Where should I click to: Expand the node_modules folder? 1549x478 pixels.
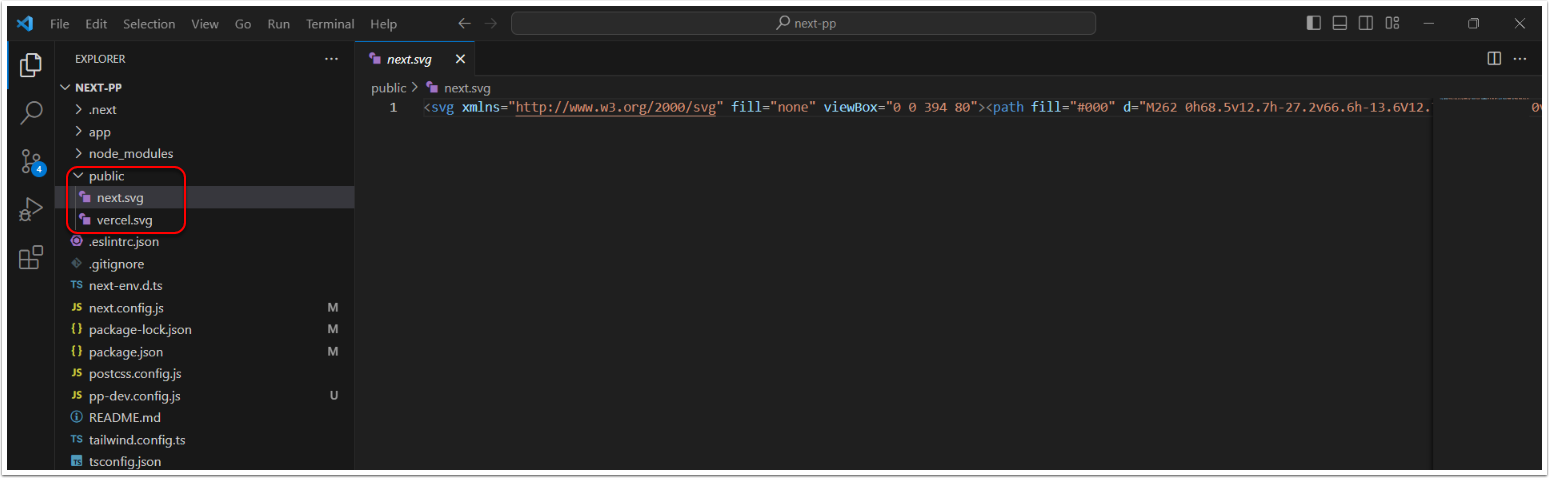[x=130, y=154]
